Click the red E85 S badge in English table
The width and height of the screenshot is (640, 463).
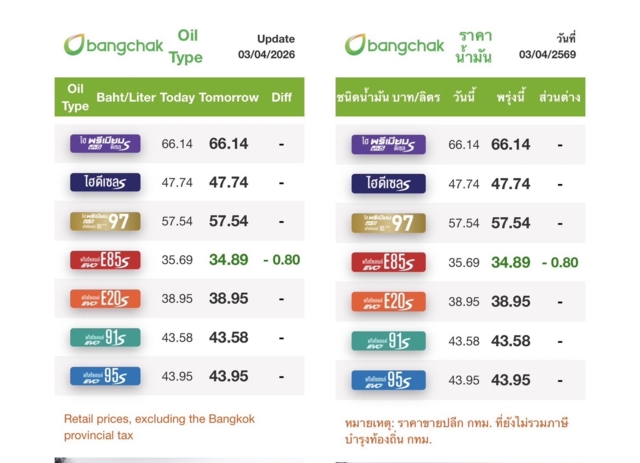pos(105,261)
